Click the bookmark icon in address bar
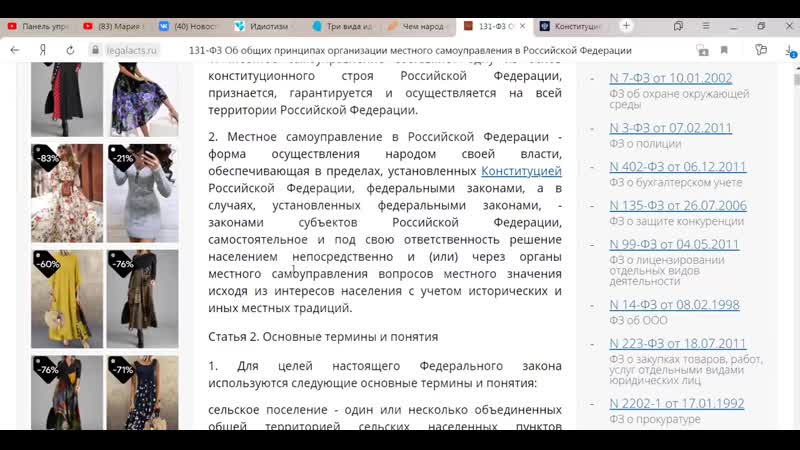This screenshot has width=800, height=450. click(x=724, y=50)
